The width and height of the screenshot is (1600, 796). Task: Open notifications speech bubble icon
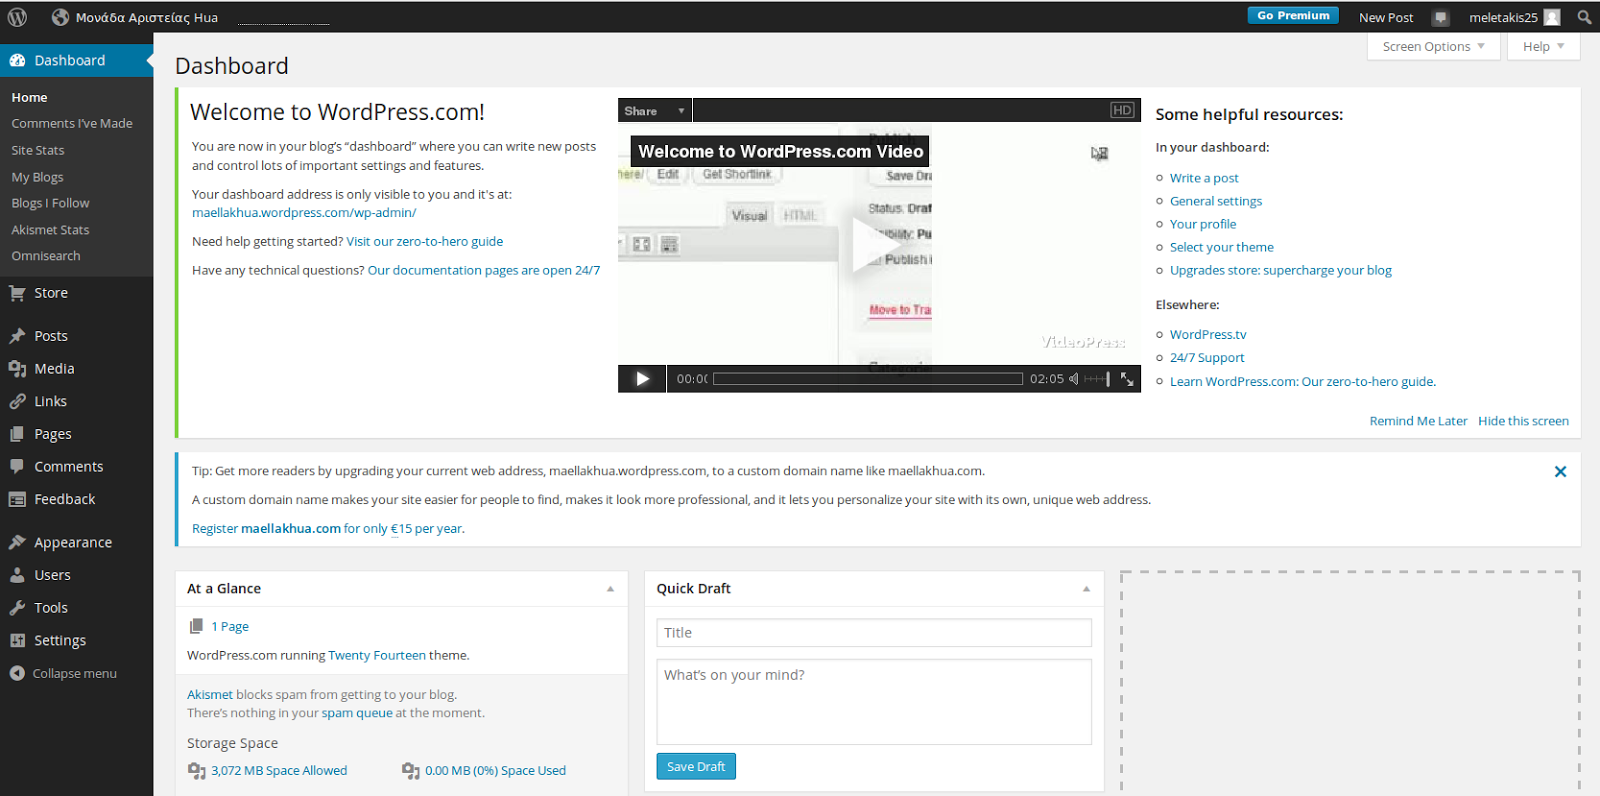pos(1440,17)
